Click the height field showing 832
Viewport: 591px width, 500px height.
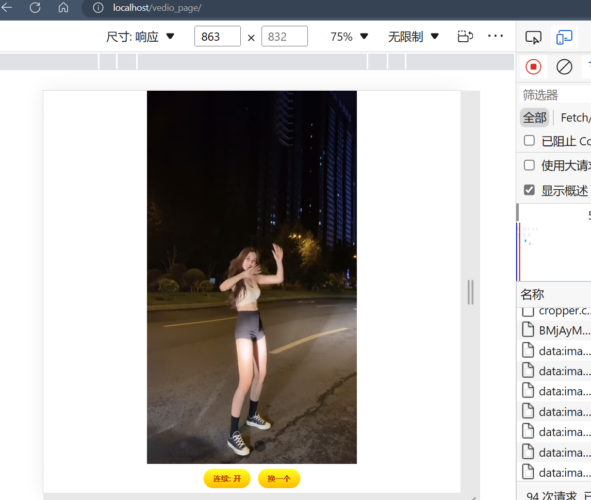coord(284,36)
